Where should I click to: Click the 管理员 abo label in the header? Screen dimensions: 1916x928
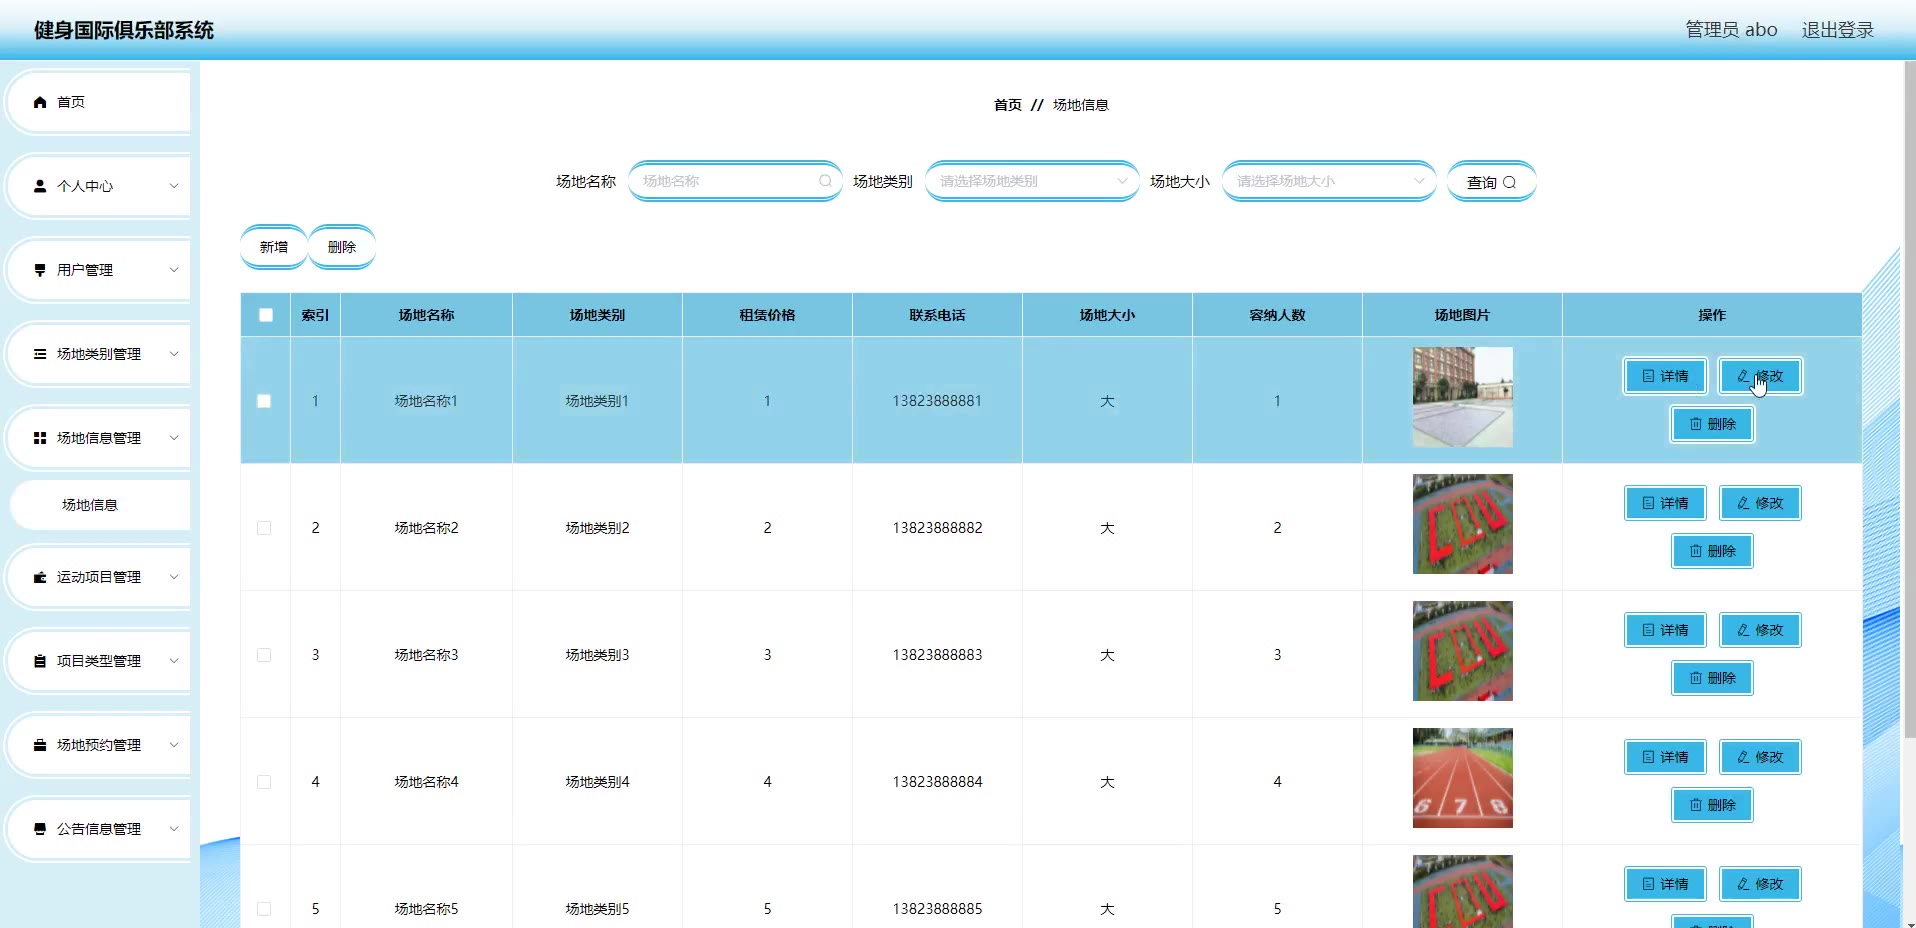tap(1731, 30)
